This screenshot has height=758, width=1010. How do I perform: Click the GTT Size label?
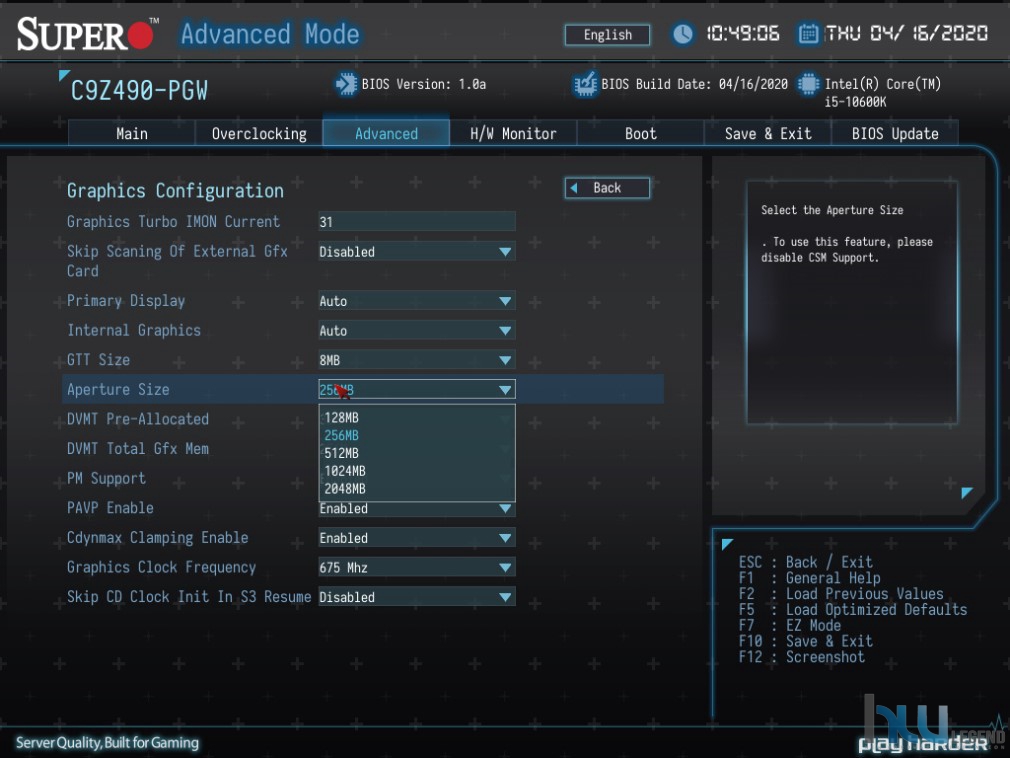pyautogui.click(x=99, y=360)
